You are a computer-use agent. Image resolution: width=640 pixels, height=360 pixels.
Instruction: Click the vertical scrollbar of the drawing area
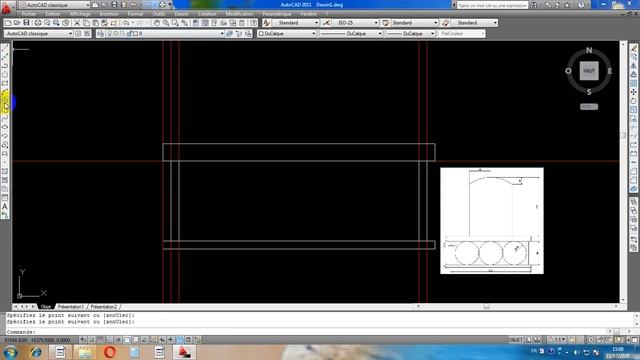pos(623,171)
